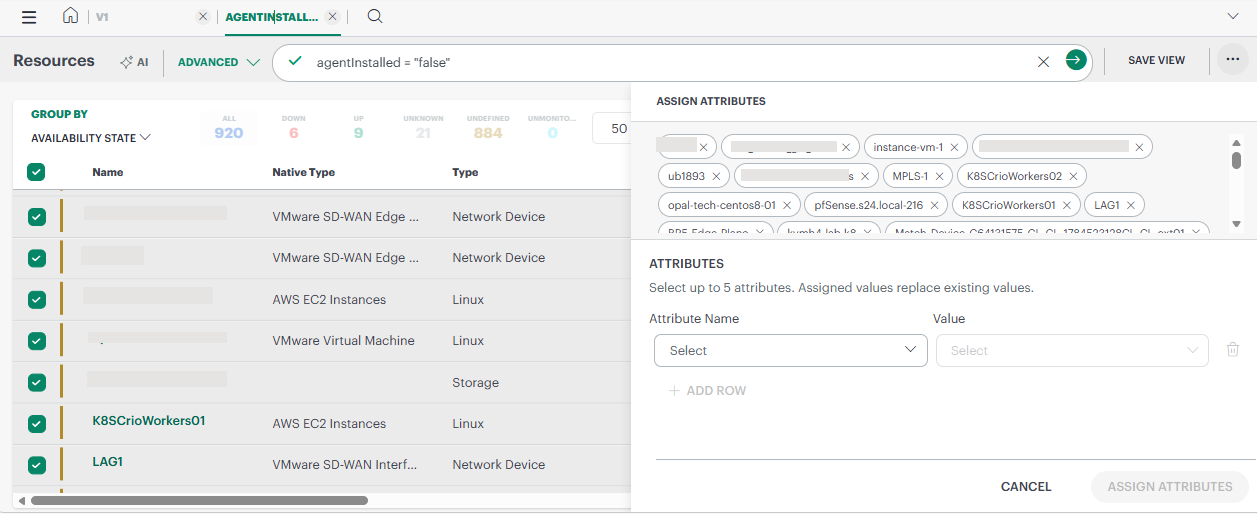Run the query with green arrow

point(1075,61)
